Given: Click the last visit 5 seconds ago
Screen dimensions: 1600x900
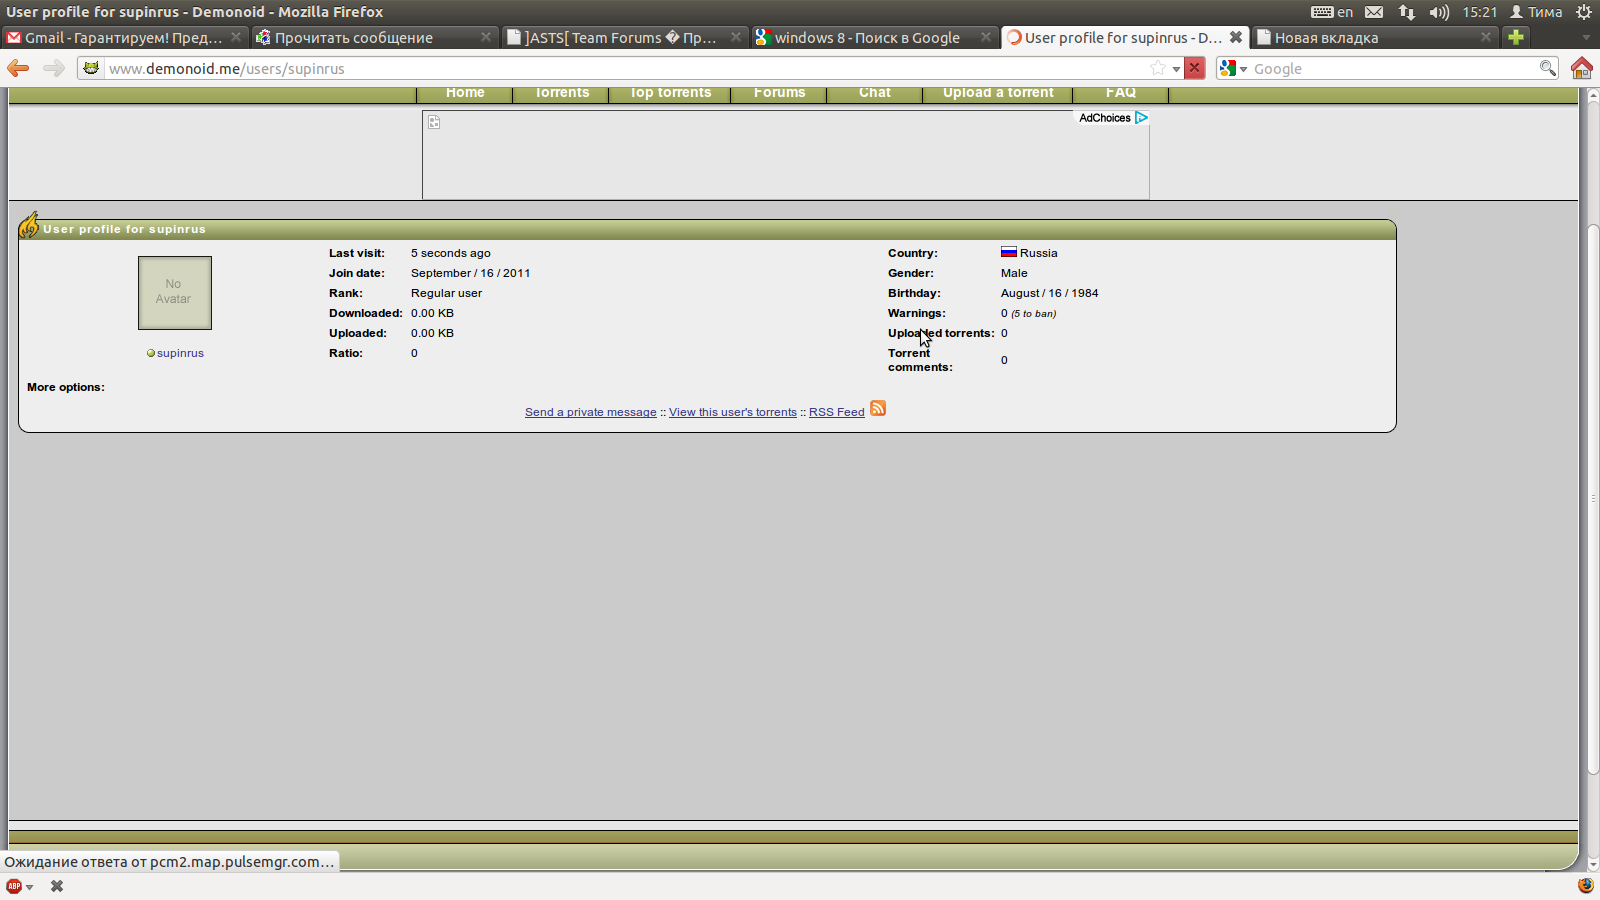Looking at the screenshot, I should (x=451, y=253).
